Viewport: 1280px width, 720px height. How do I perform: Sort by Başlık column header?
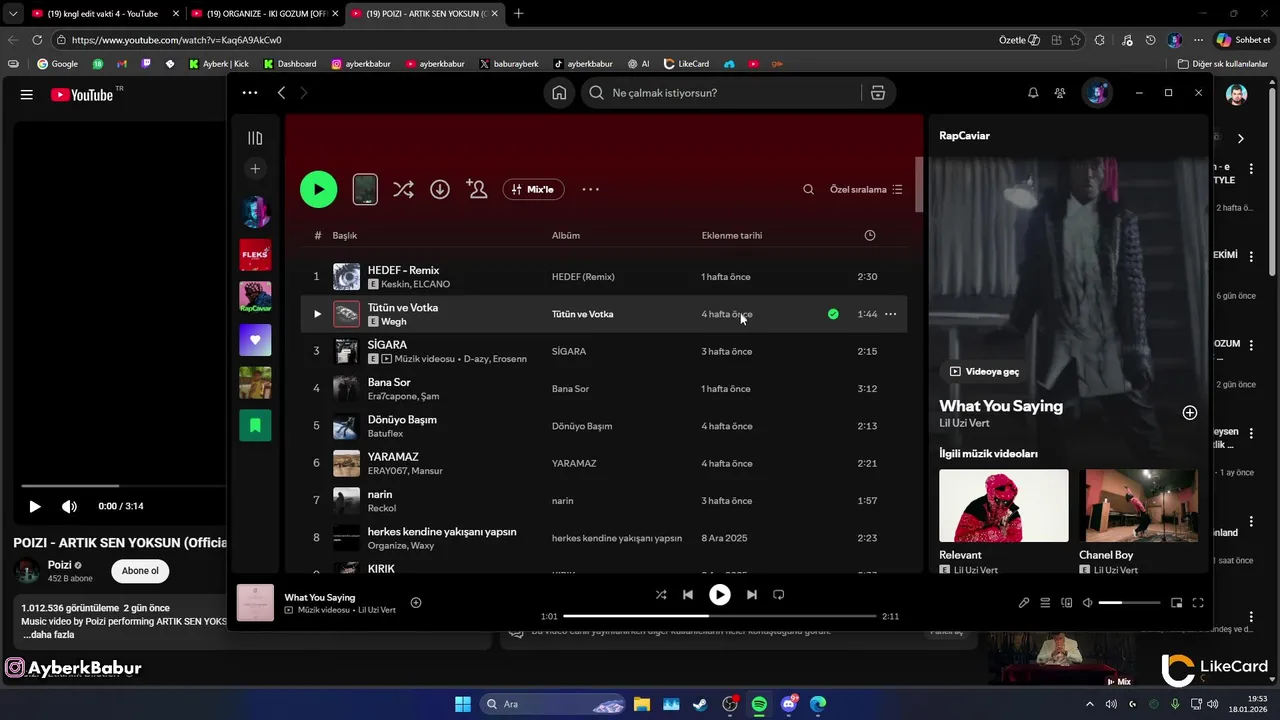point(345,236)
